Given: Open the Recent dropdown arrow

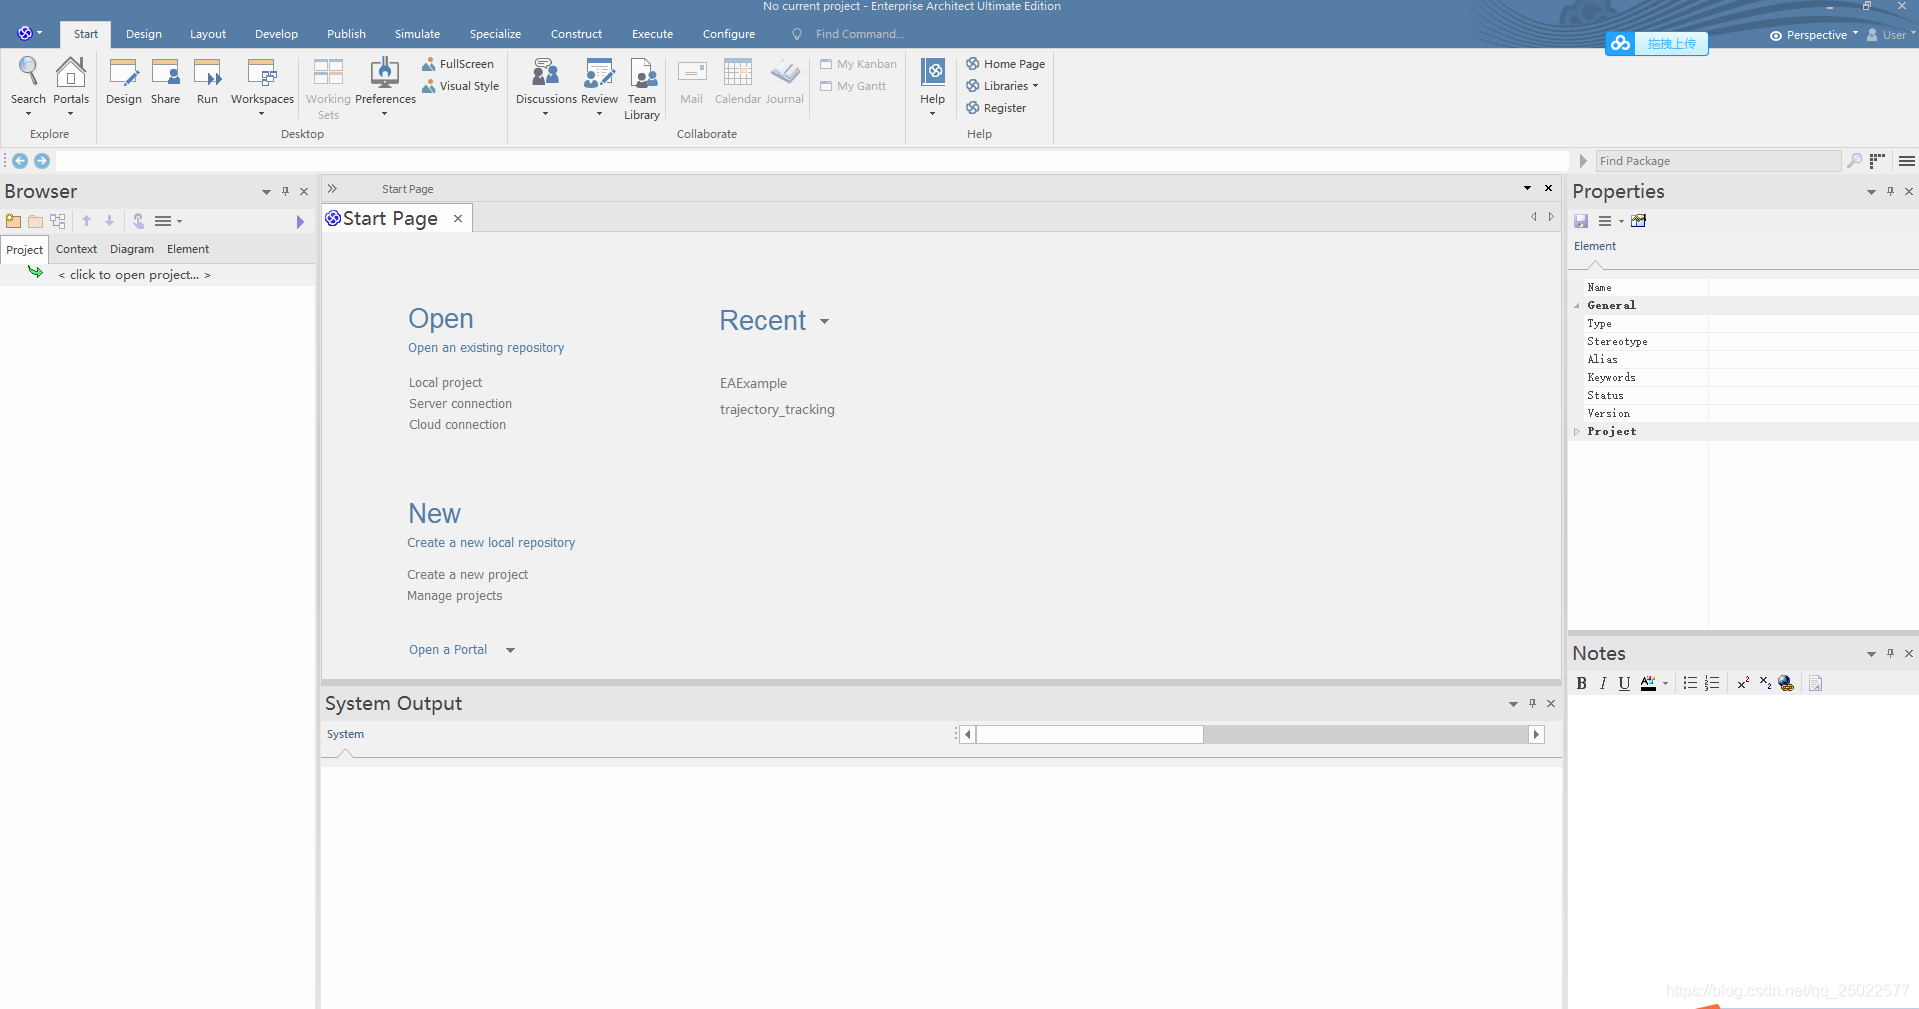Looking at the screenshot, I should [825, 321].
